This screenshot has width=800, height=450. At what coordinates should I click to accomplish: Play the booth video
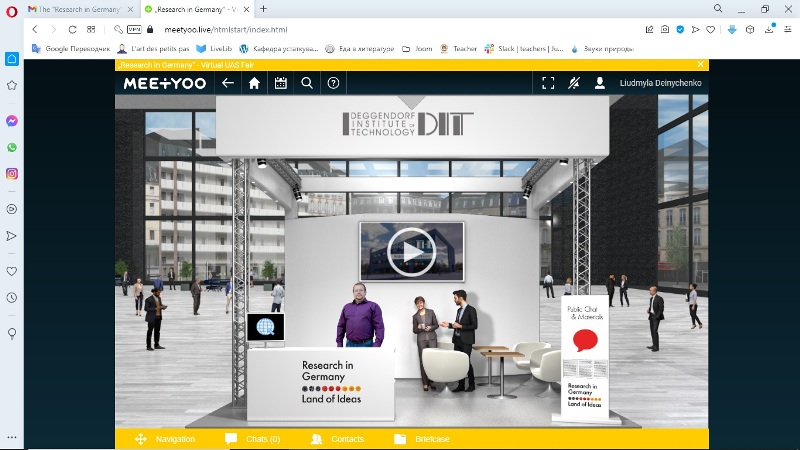(x=412, y=252)
